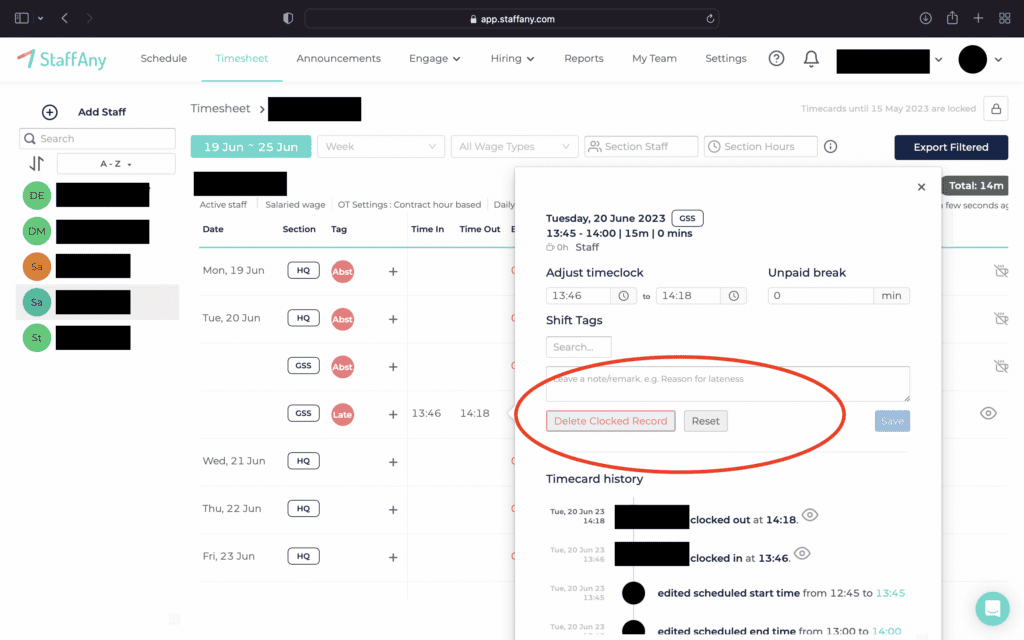This screenshot has height=640, width=1024.
Task: View clocked out photo eye icon
Action: coord(810,515)
